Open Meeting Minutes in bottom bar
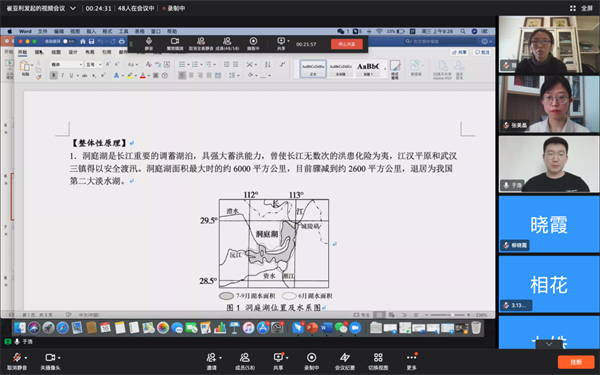The height and width of the screenshot is (375, 600). pyautogui.click(x=345, y=361)
